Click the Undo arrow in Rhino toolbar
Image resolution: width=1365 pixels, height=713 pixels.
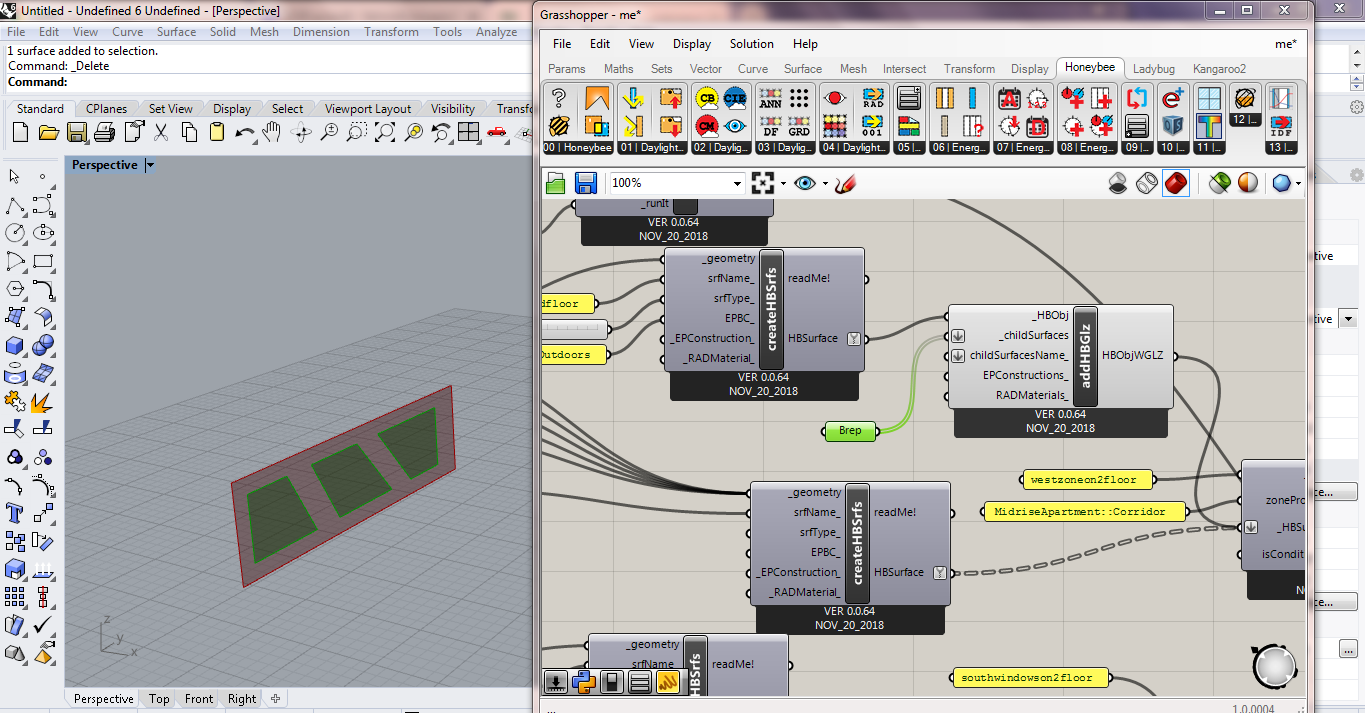point(245,132)
